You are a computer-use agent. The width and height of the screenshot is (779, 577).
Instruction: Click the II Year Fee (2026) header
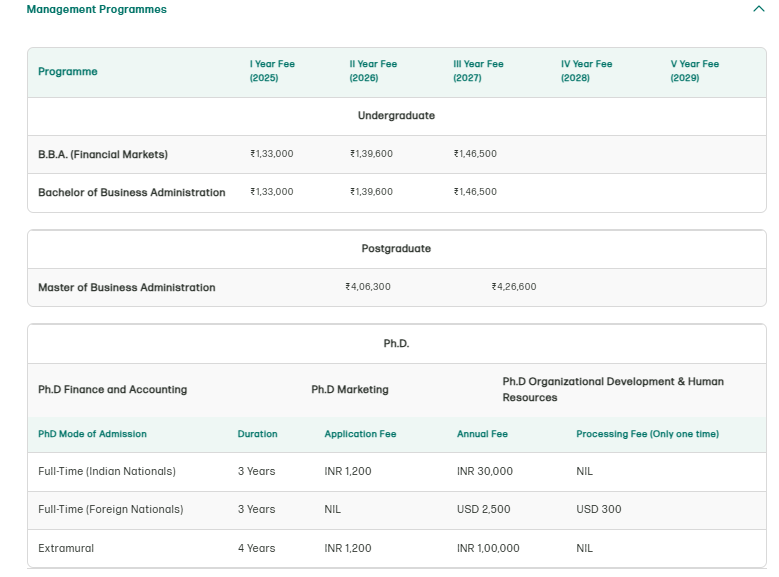[373, 71]
